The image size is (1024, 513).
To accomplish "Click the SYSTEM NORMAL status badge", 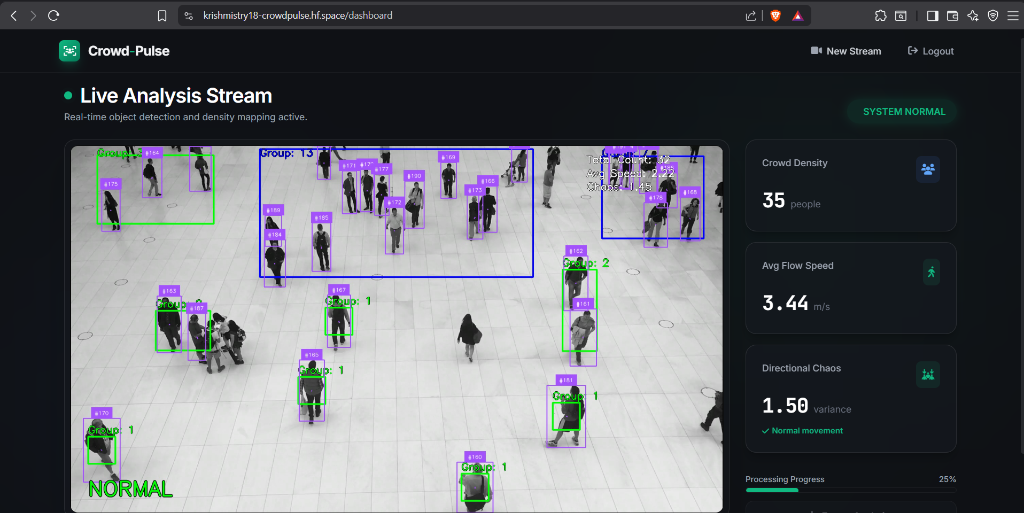I will pos(904,112).
